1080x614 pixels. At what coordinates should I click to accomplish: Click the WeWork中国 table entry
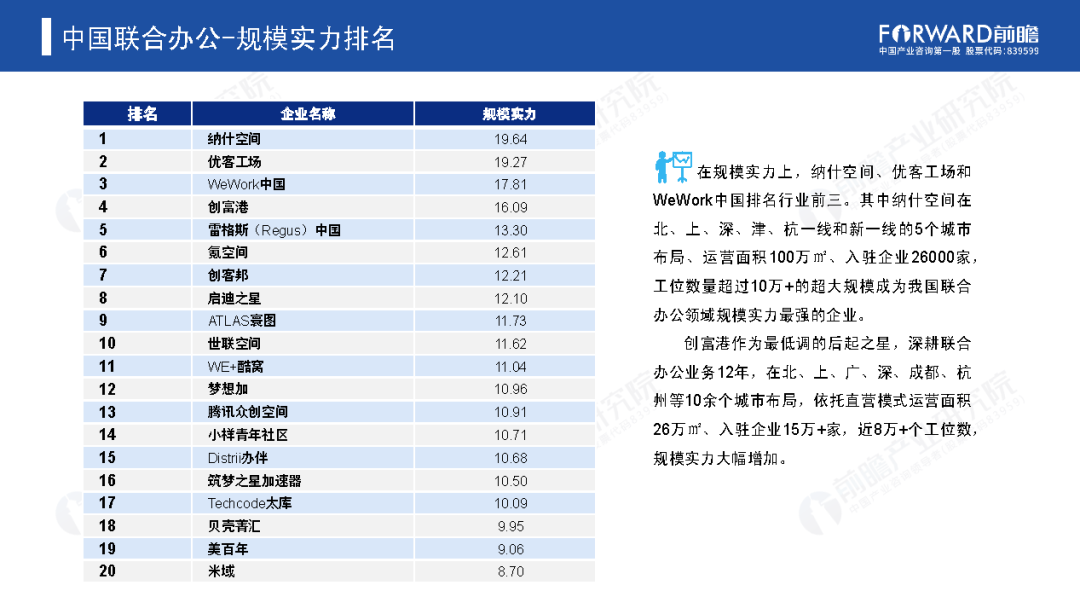pos(246,184)
